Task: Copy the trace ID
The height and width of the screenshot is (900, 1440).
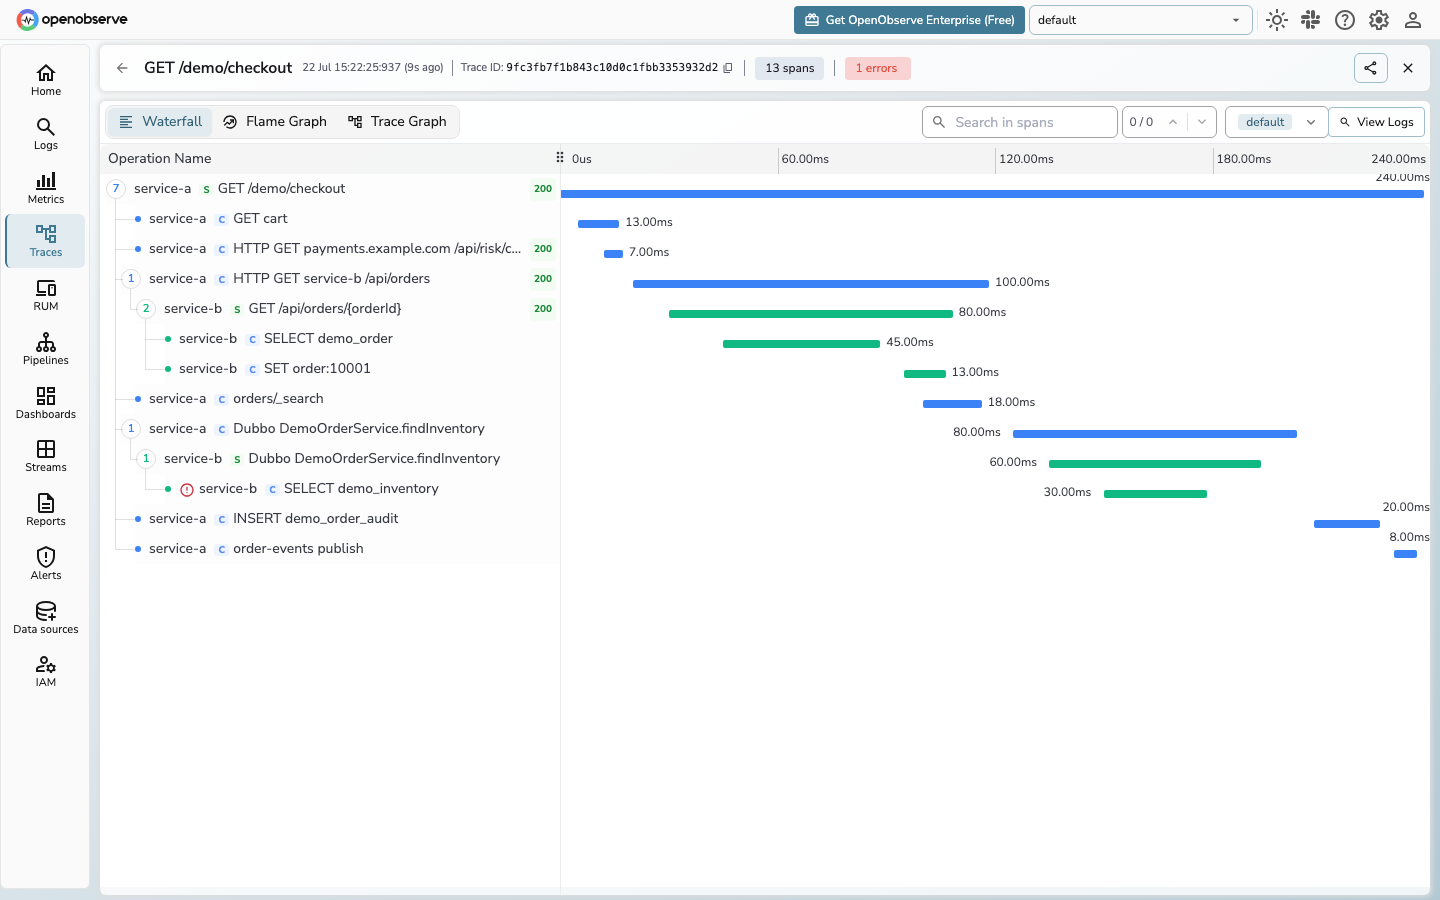Action: pos(728,68)
